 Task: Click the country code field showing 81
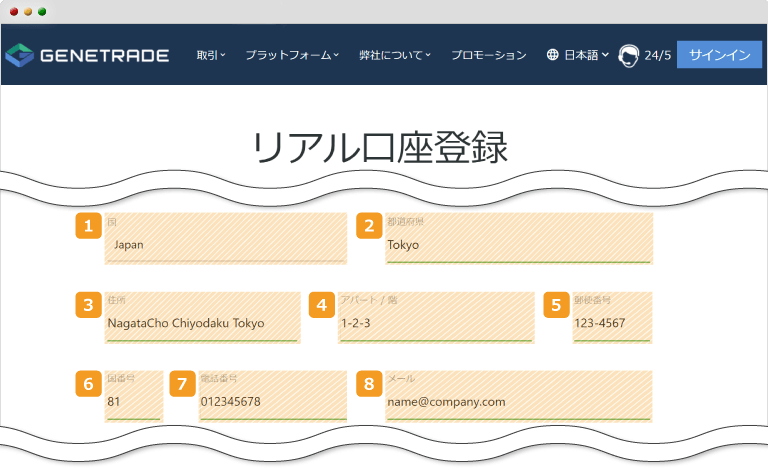pos(134,396)
